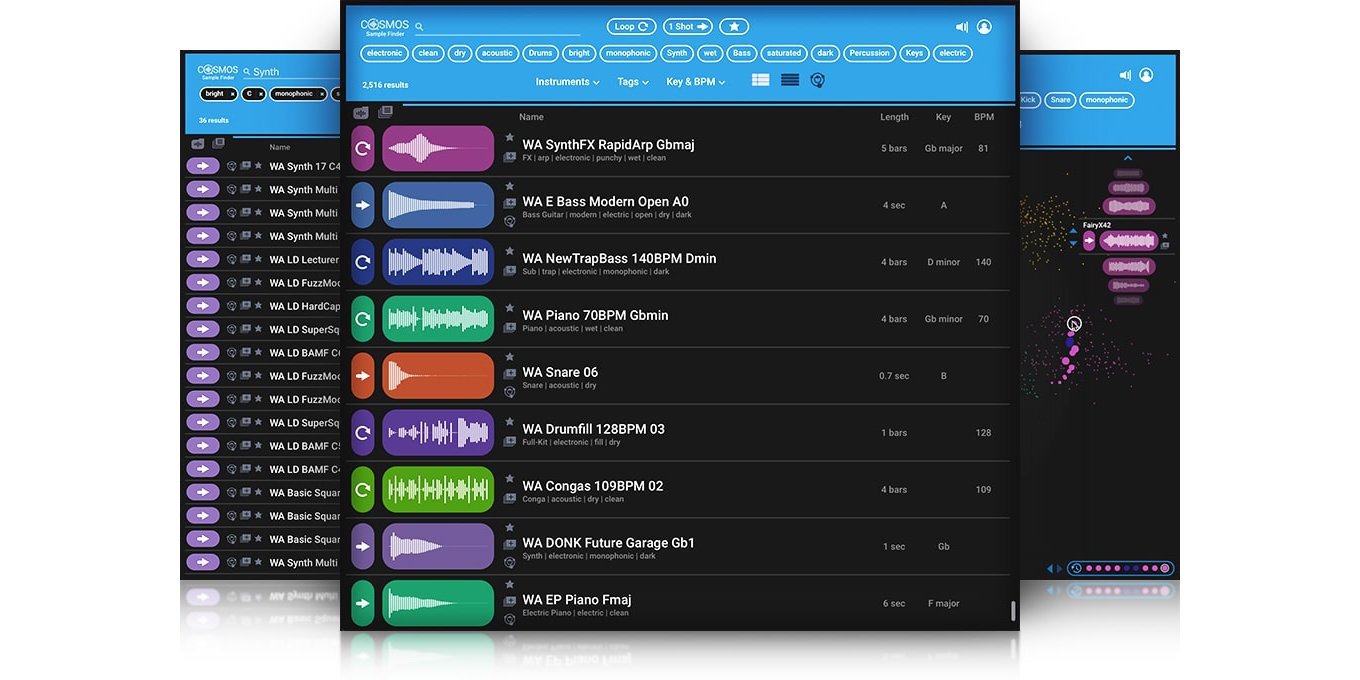Select the "Percussion" tag chip
The width and height of the screenshot is (1360, 680).
pyautogui.click(x=869, y=53)
